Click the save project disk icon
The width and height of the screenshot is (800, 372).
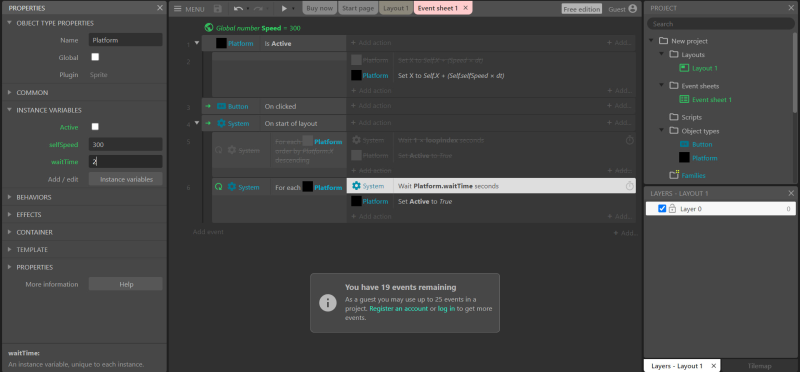pos(218,9)
